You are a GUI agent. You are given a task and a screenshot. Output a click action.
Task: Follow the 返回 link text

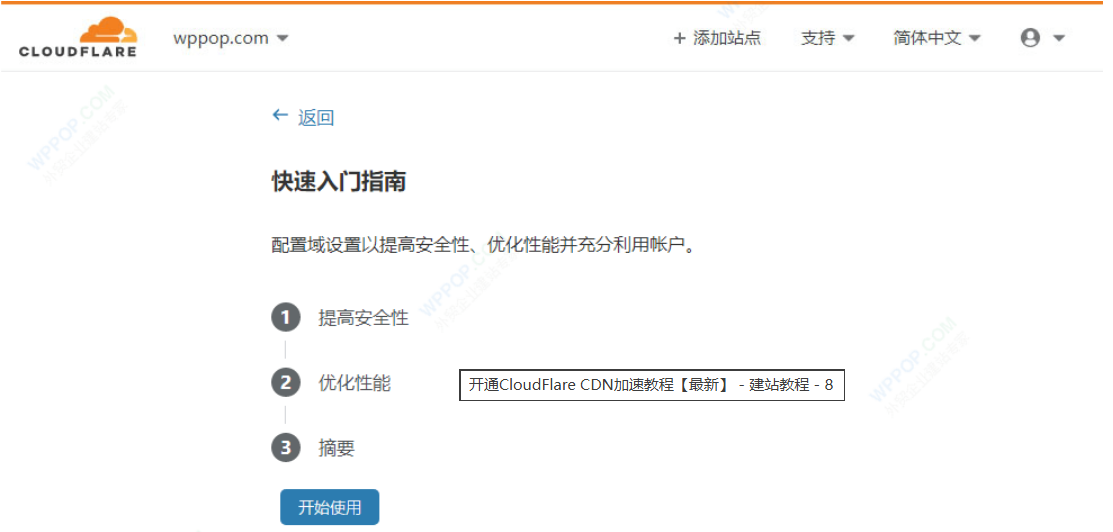[316, 118]
